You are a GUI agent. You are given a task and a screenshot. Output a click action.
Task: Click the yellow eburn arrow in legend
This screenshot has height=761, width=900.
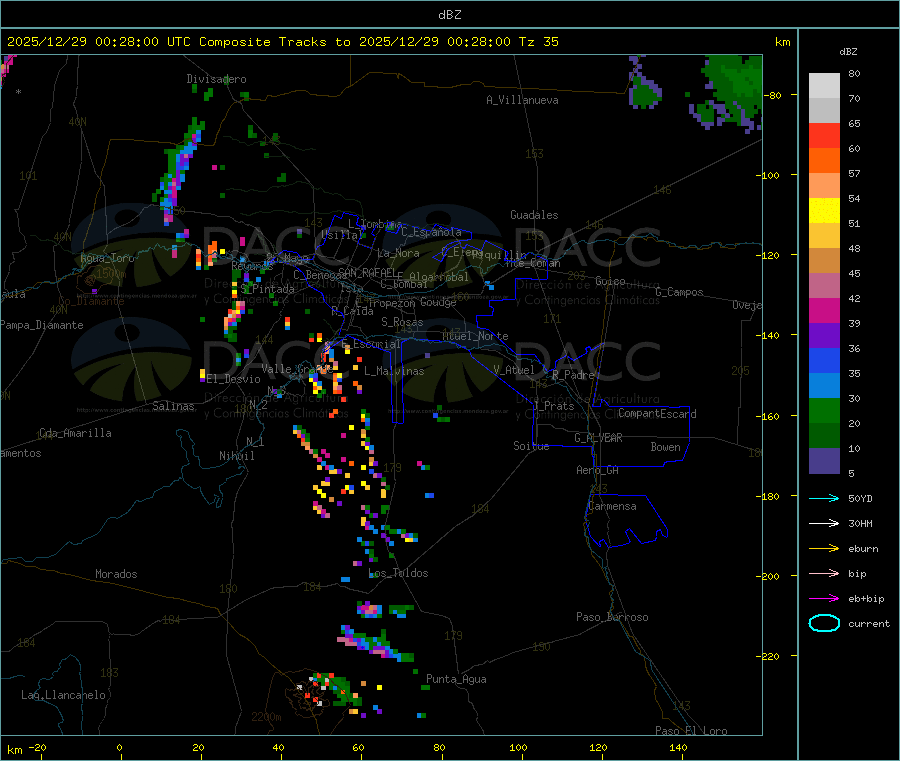(x=824, y=549)
